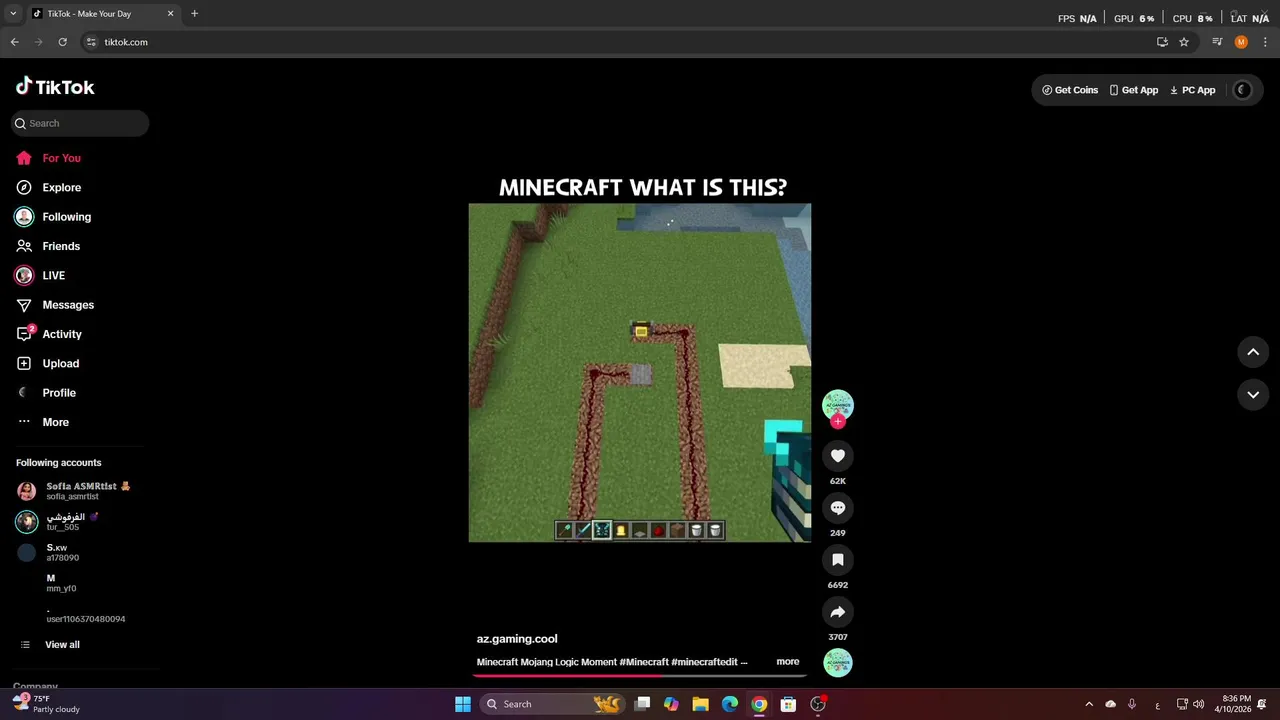Image resolution: width=1280 pixels, height=720 pixels.
Task: Bookmark this tab with the star icon
Action: [1184, 42]
